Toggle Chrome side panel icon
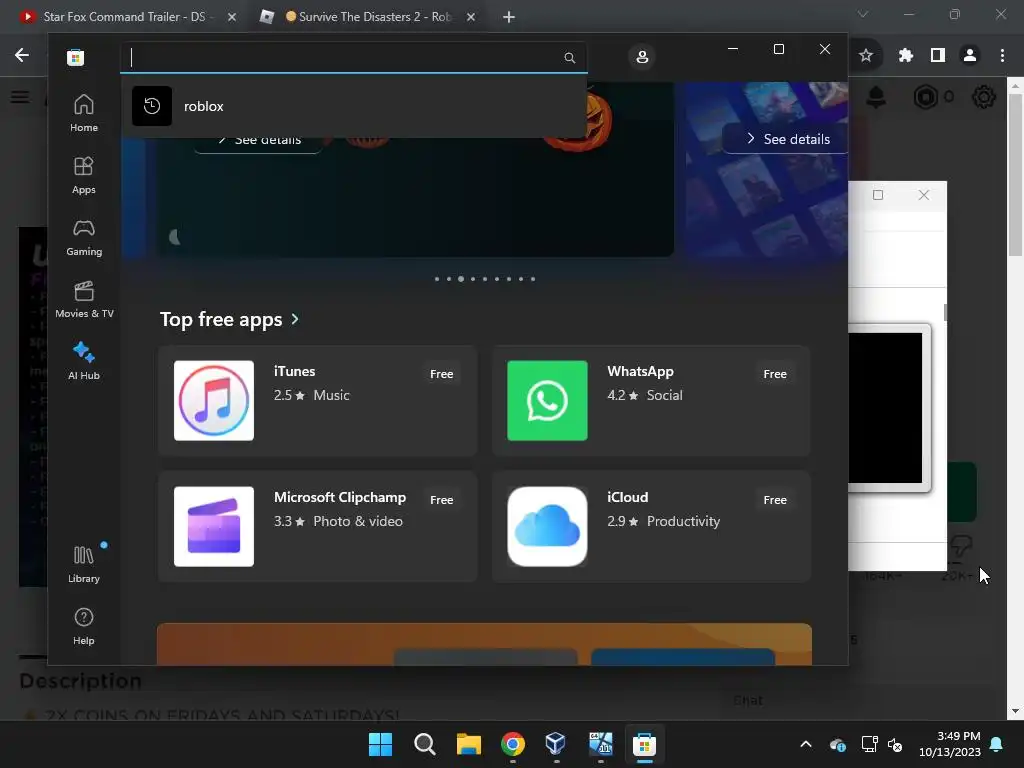 [938, 56]
